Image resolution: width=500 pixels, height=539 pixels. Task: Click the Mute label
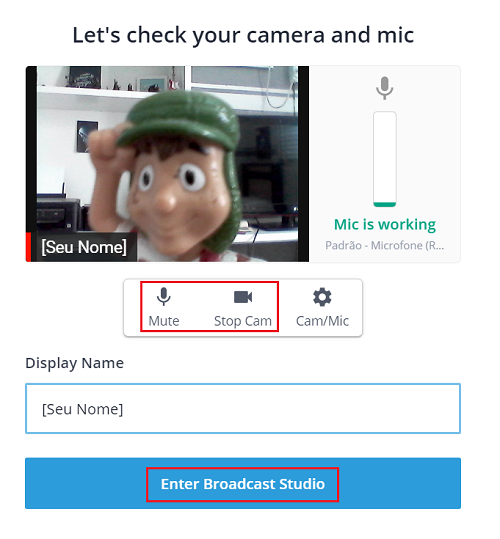pyautogui.click(x=164, y=321)
